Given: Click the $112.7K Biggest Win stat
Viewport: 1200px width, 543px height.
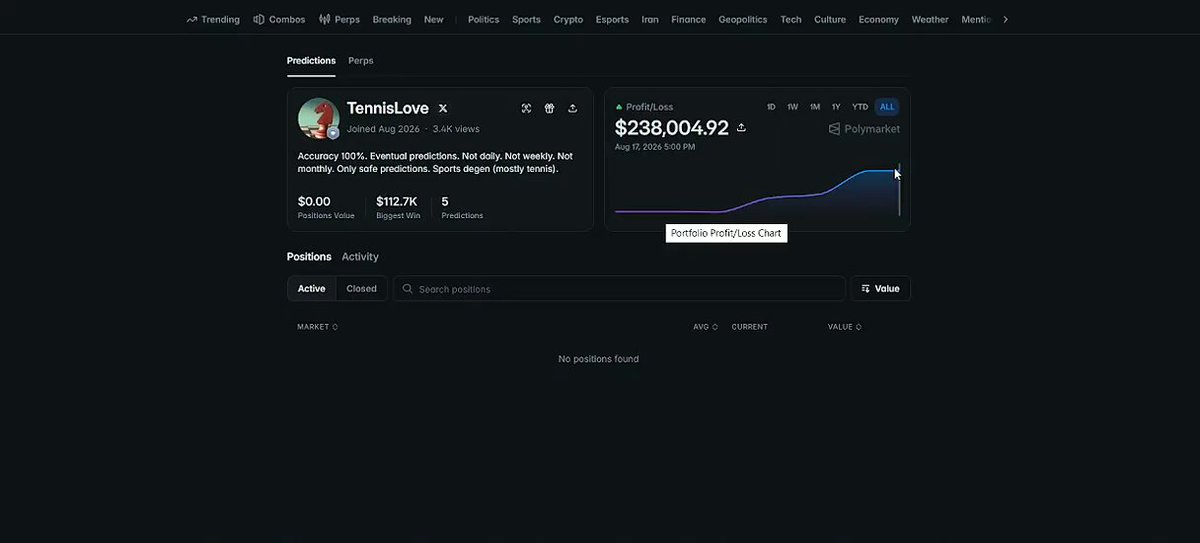Looking at the screenshot, I should [x=398, y=207].
